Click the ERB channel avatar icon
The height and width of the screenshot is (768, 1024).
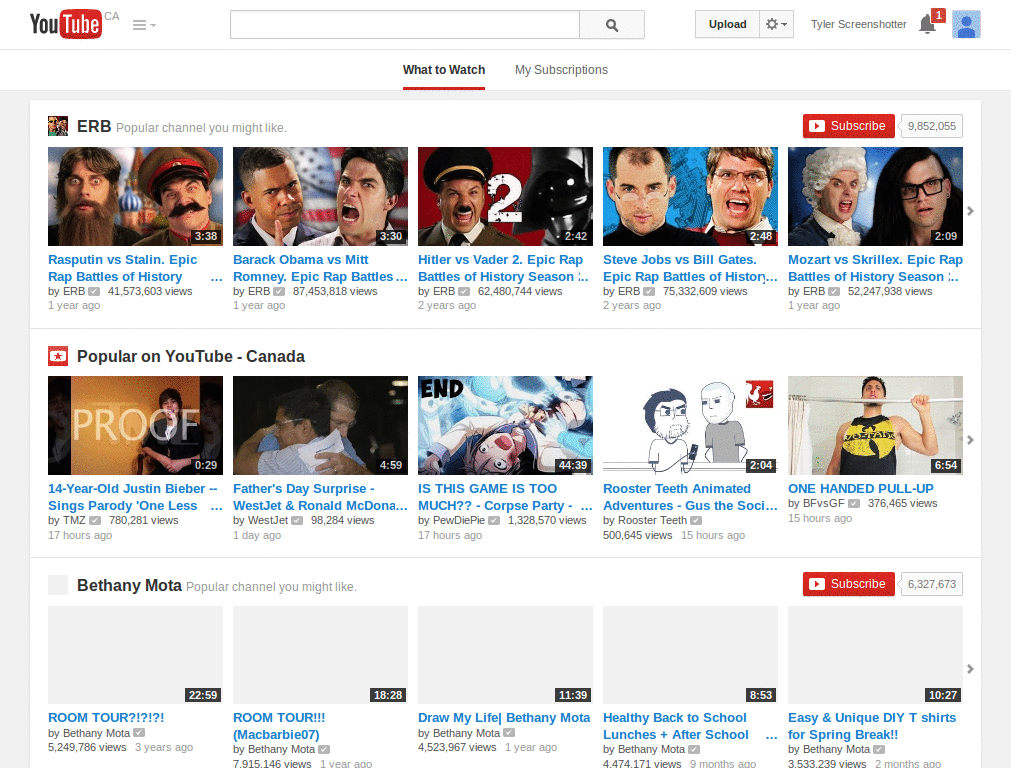[x=57, y=126]
